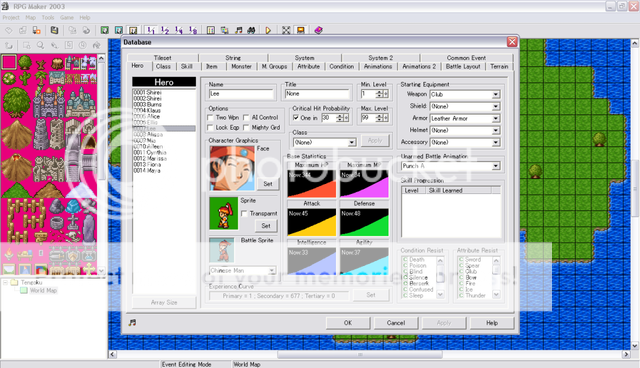Set map zoom to 1/8 scale

pos(193,30)
